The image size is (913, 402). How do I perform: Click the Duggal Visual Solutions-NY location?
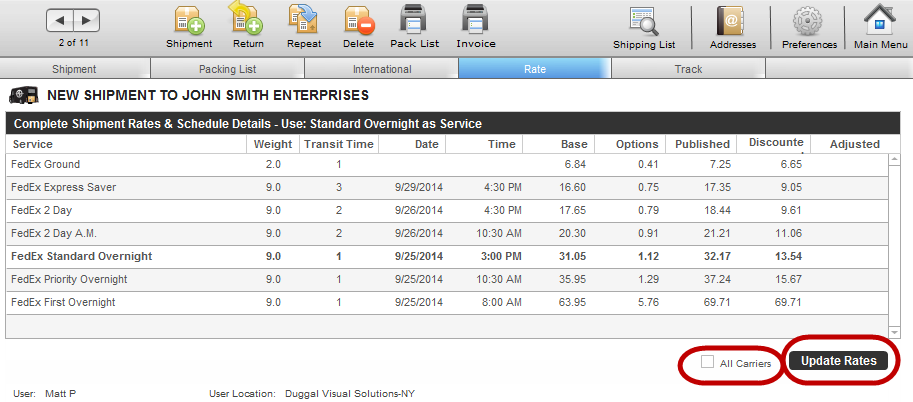pyautogui.click(x=350, y=394)
